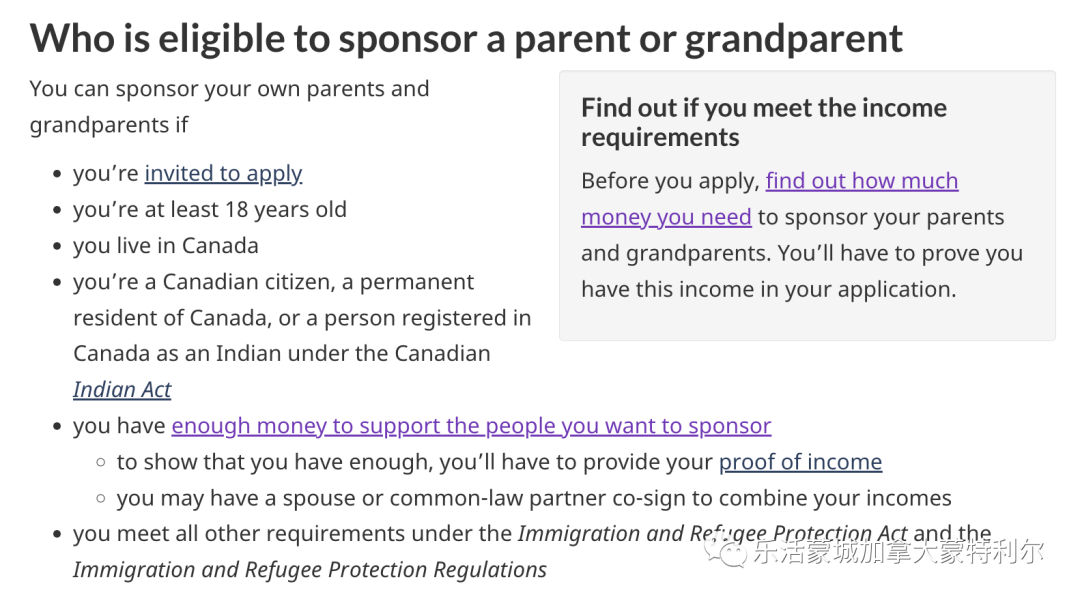This screenshot has height=599, width=1080.
Task: Click the Chinese watermark text
Action: [x=898, y=551]
